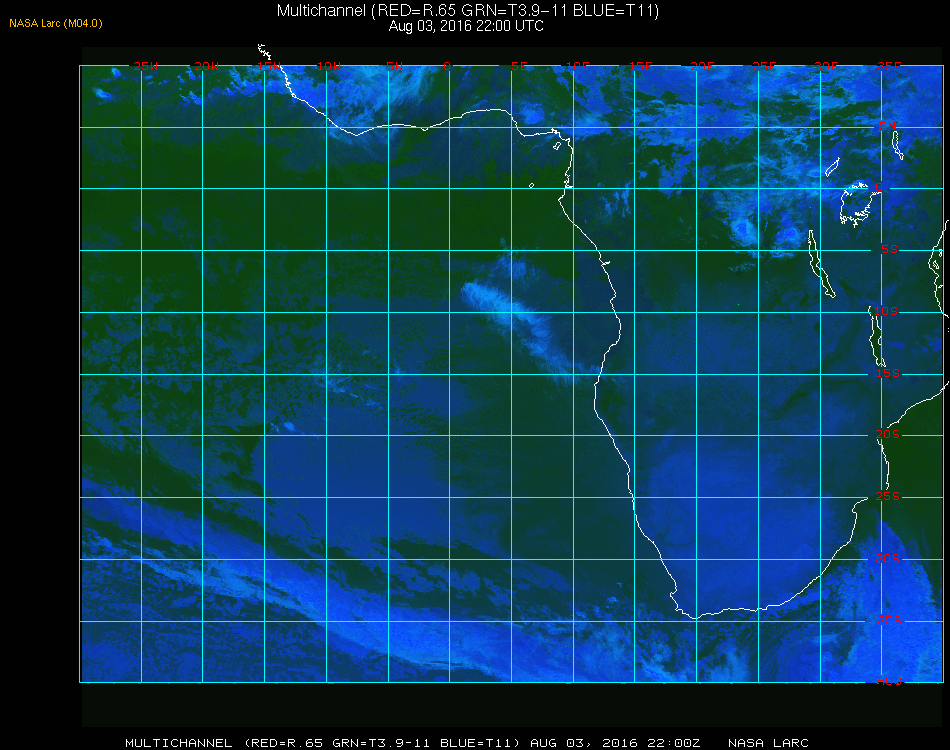Image resolution: width=950 pixels, height=750 pixels.
Task: Click the 5N latitude label
Action: click(x=888, y=126)
